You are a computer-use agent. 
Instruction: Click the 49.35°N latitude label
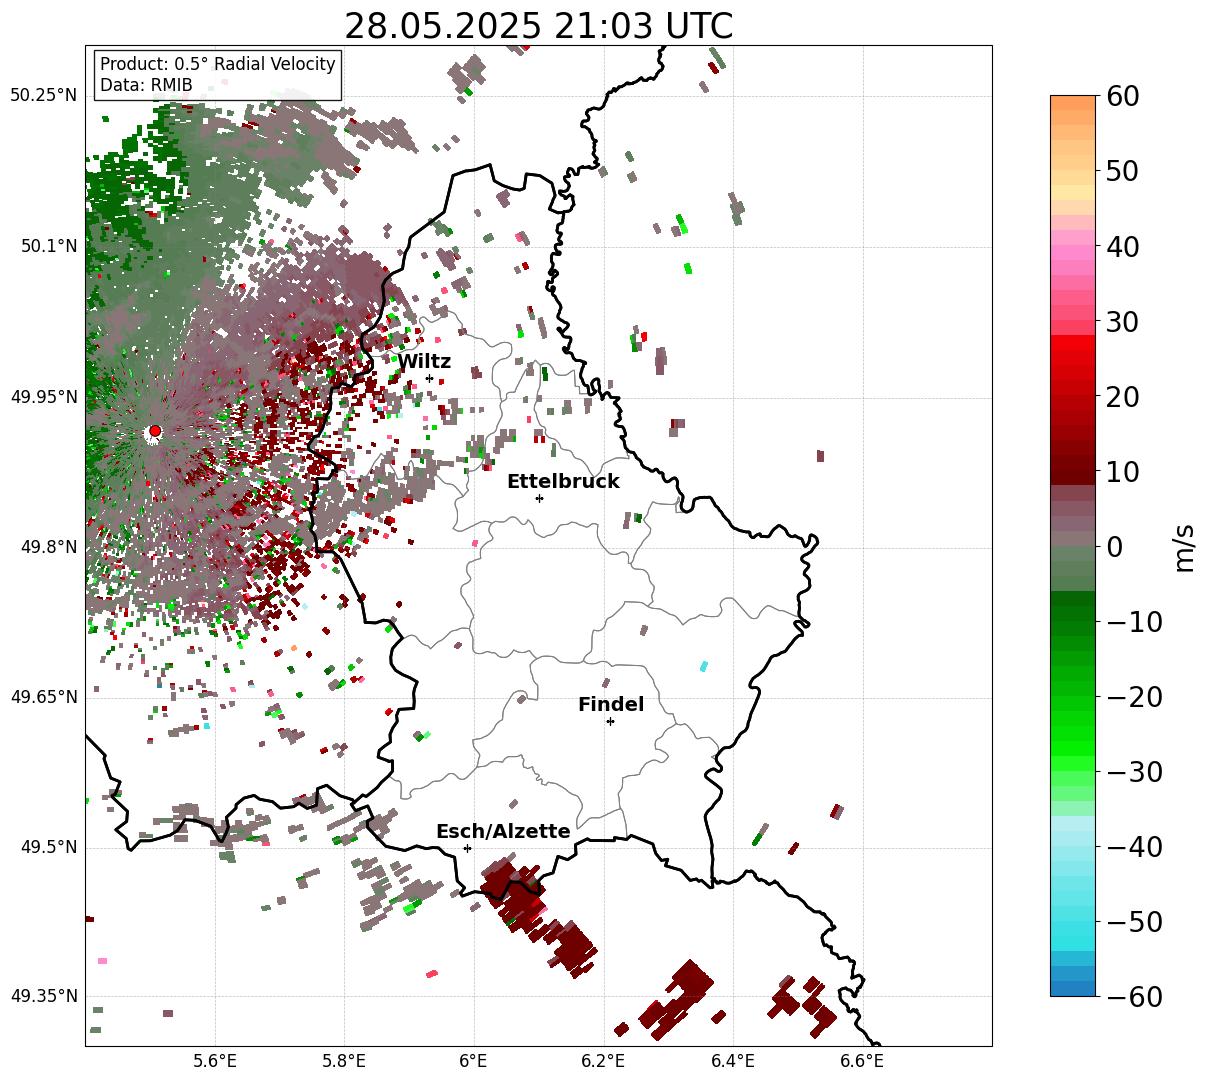(43, 997)
